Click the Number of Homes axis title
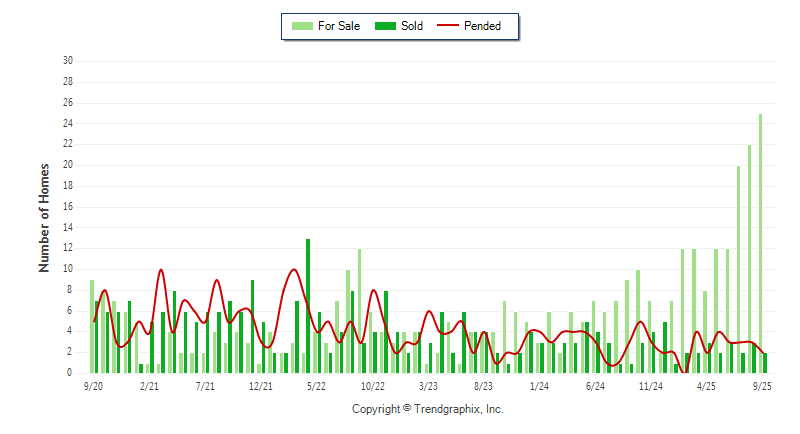Viewport: 800px width, 434px height. tap(44, 216)
